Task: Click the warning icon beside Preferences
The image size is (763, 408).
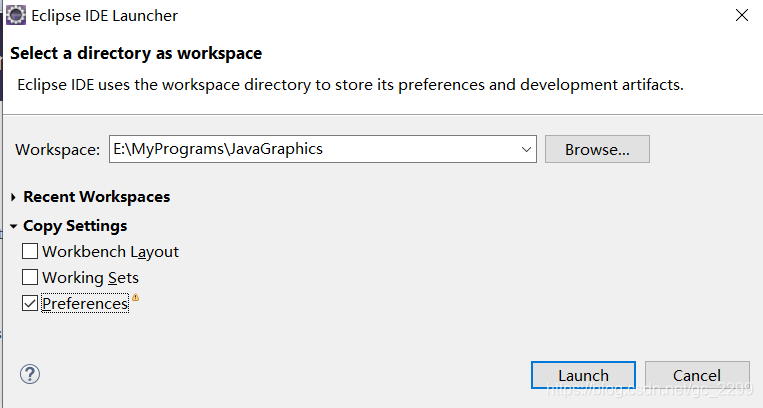Action: coord(135,297)
